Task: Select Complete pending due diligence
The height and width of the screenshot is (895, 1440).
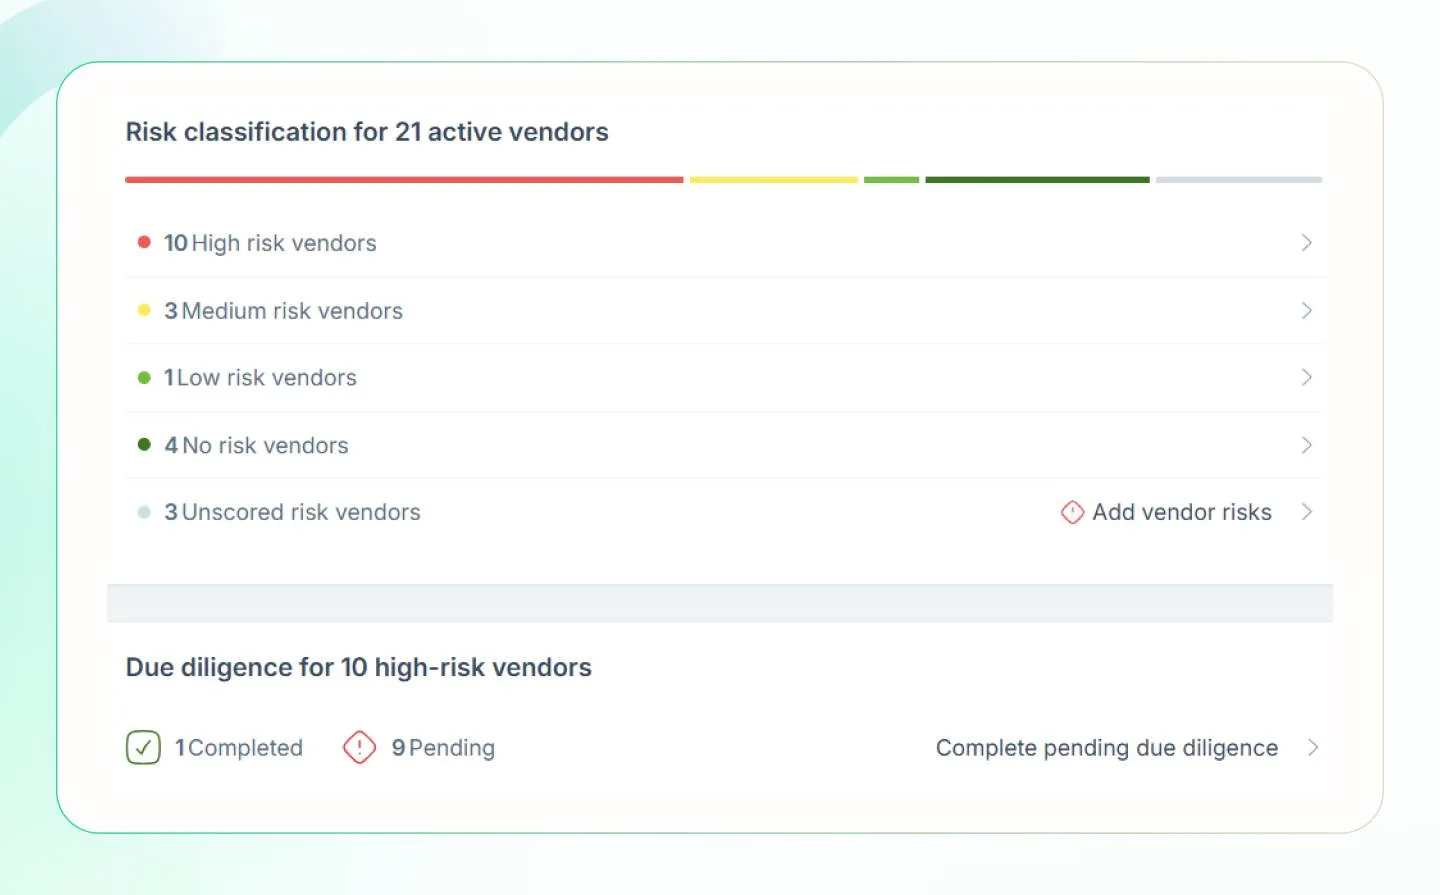Action: coord(1106,747)
